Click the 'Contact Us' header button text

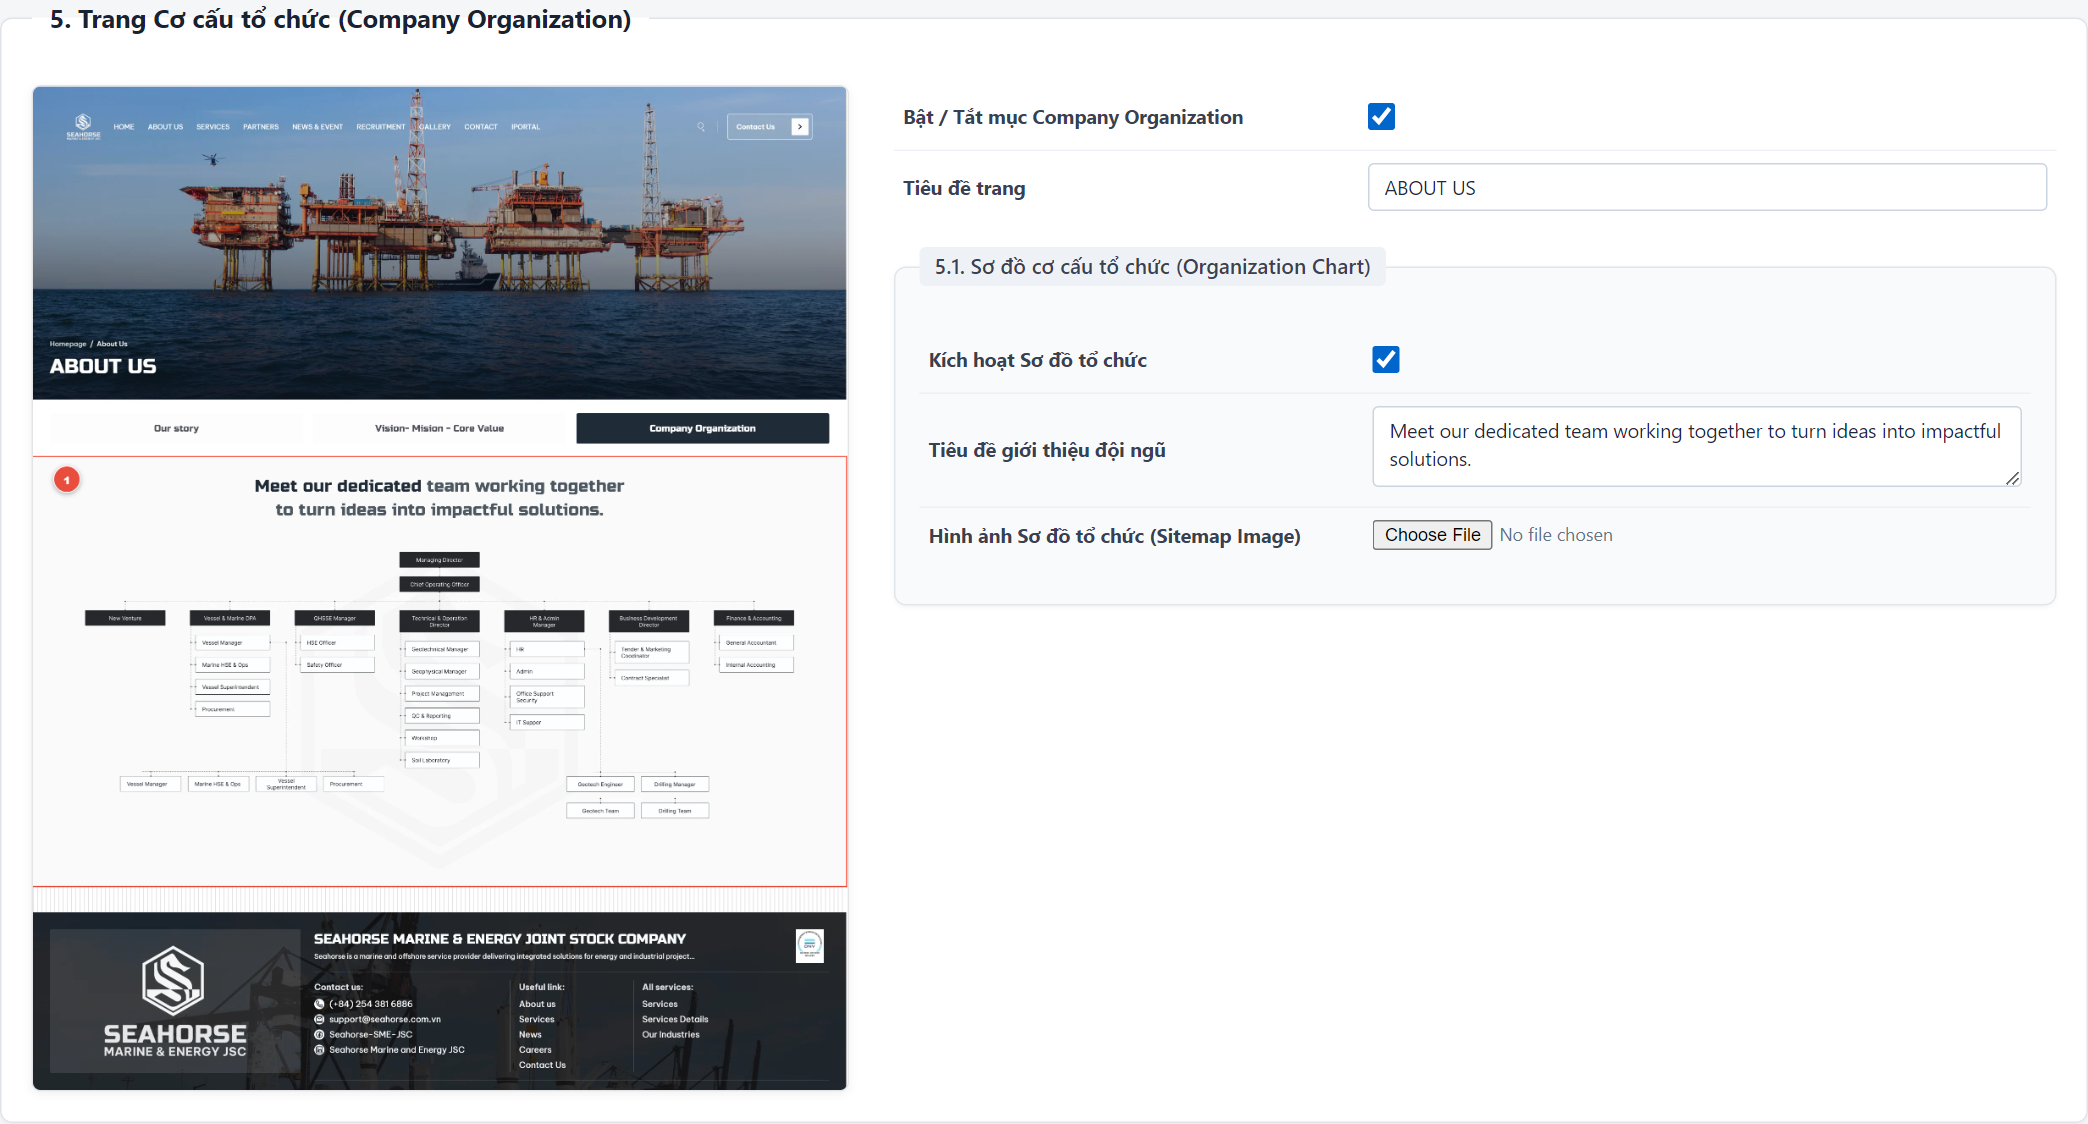(x=756, y=127)
